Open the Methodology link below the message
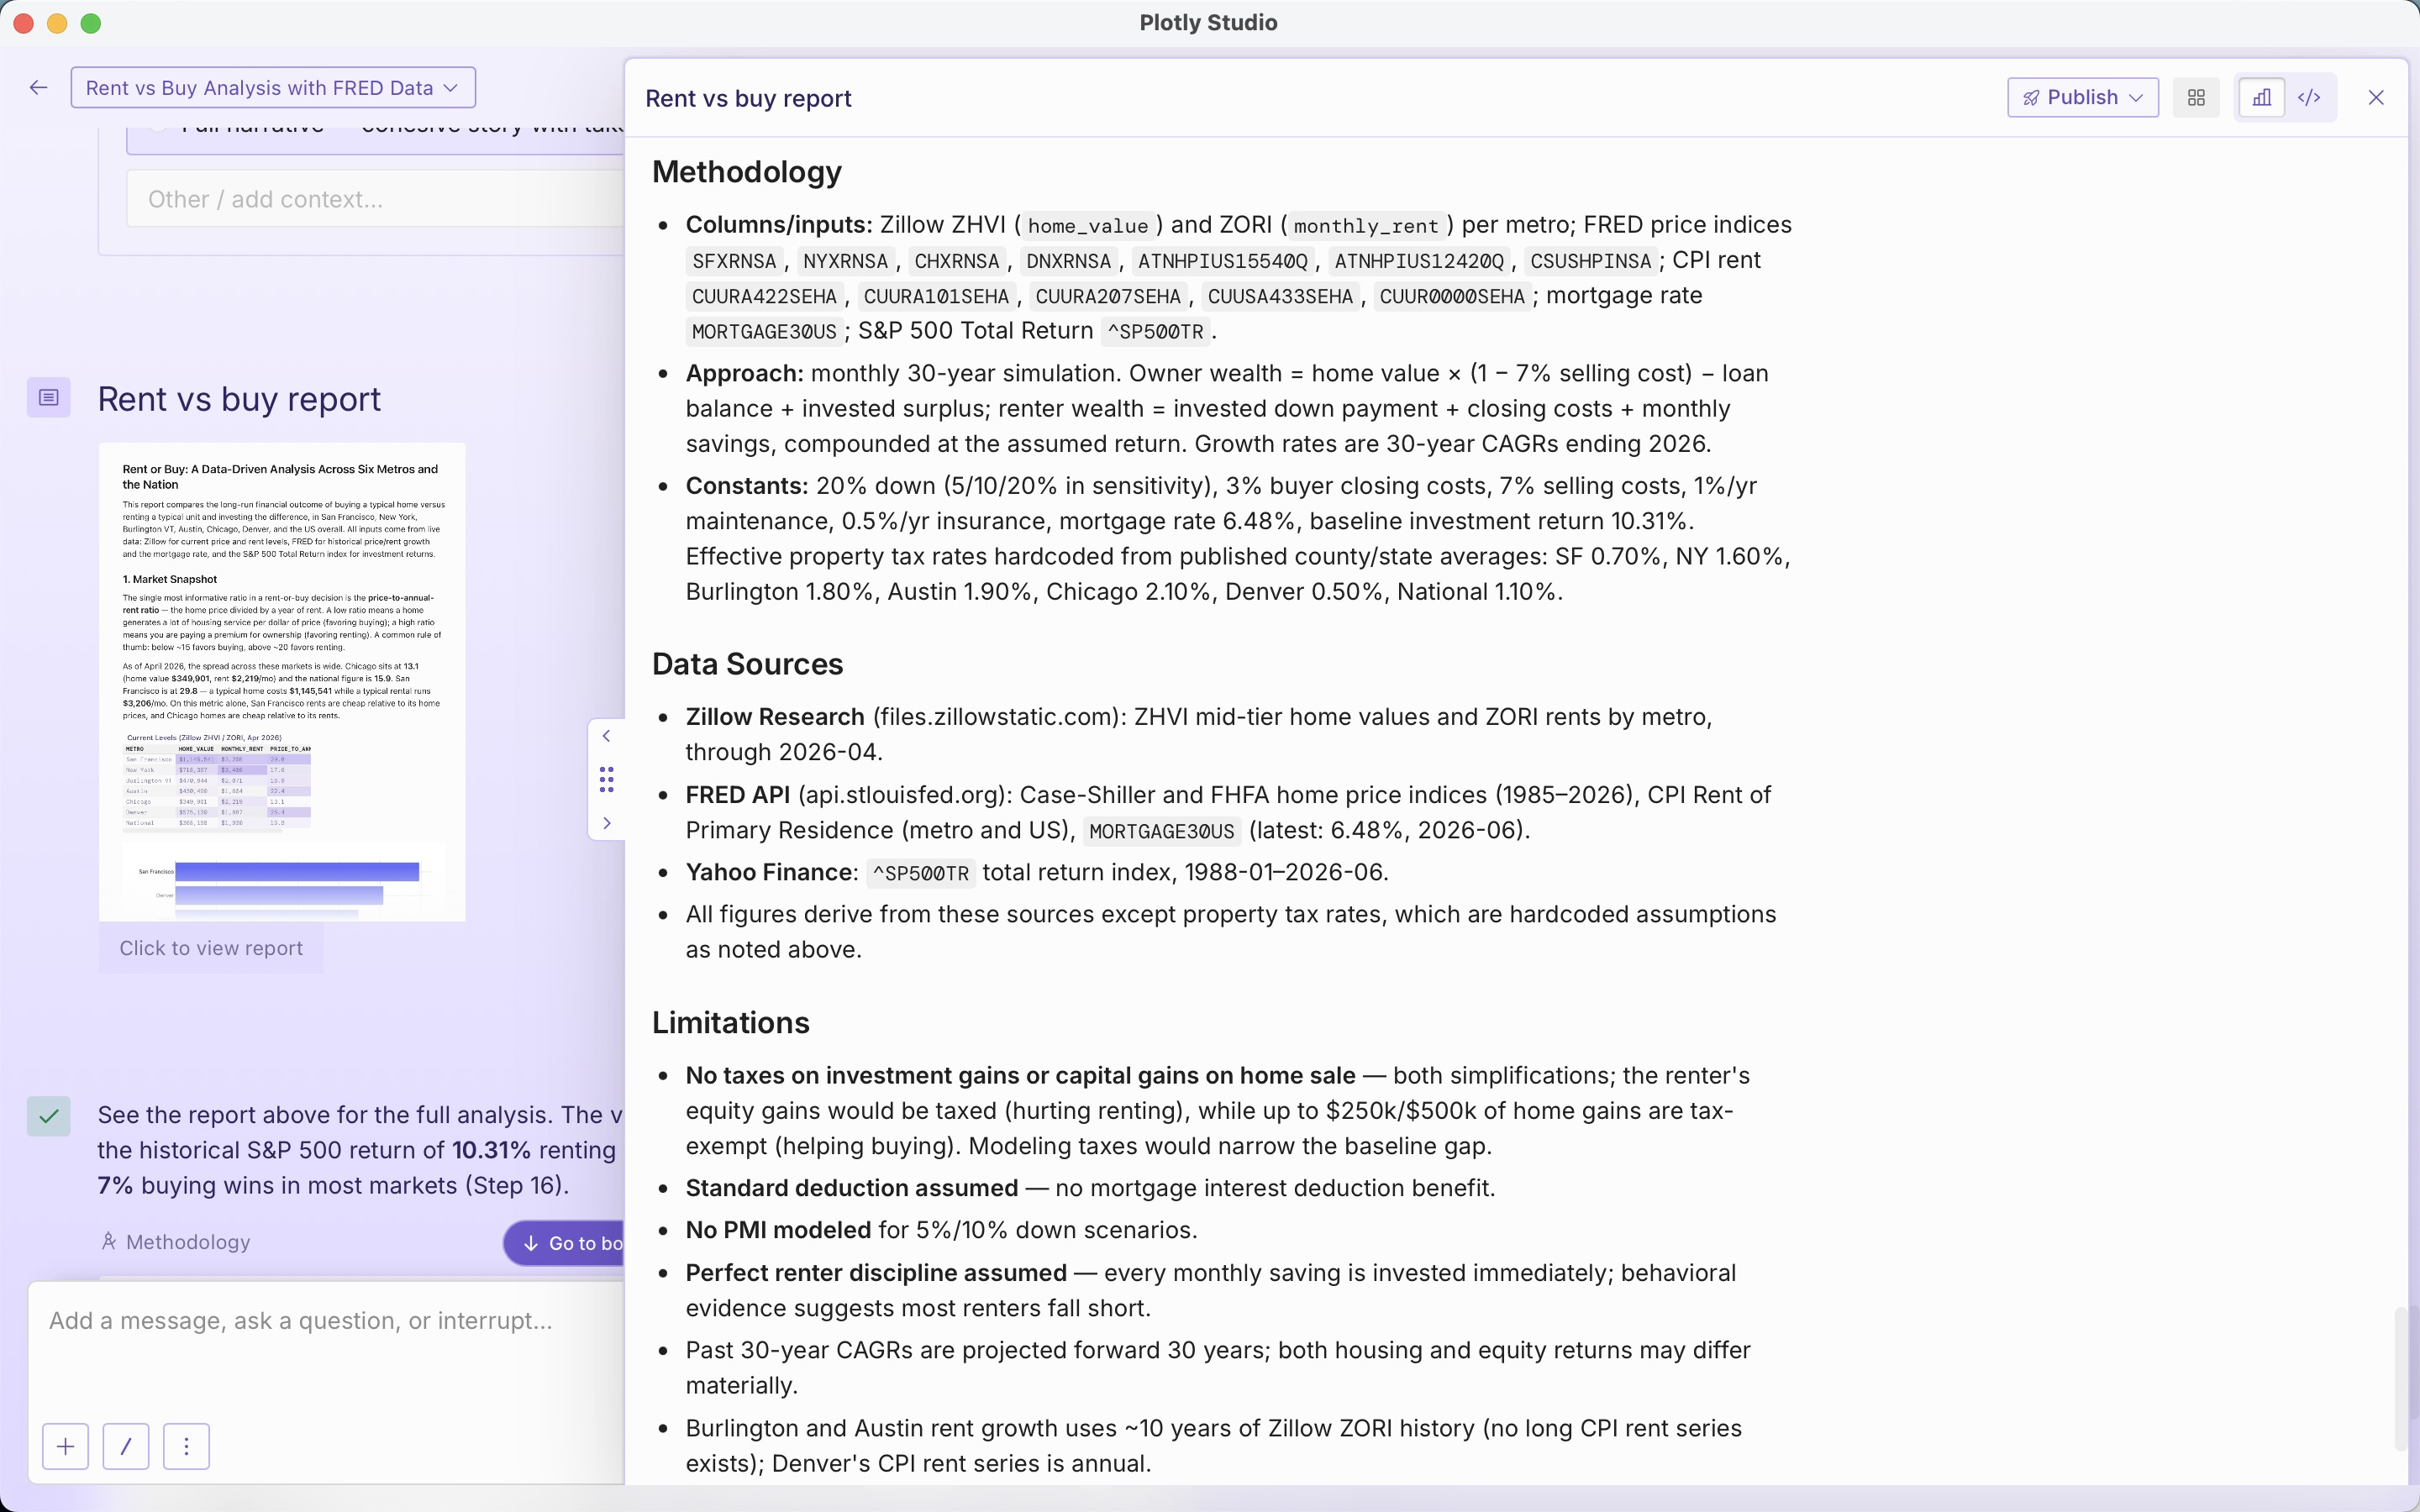This screenshot has height=1512, width=2420. tap(176, 1242)
